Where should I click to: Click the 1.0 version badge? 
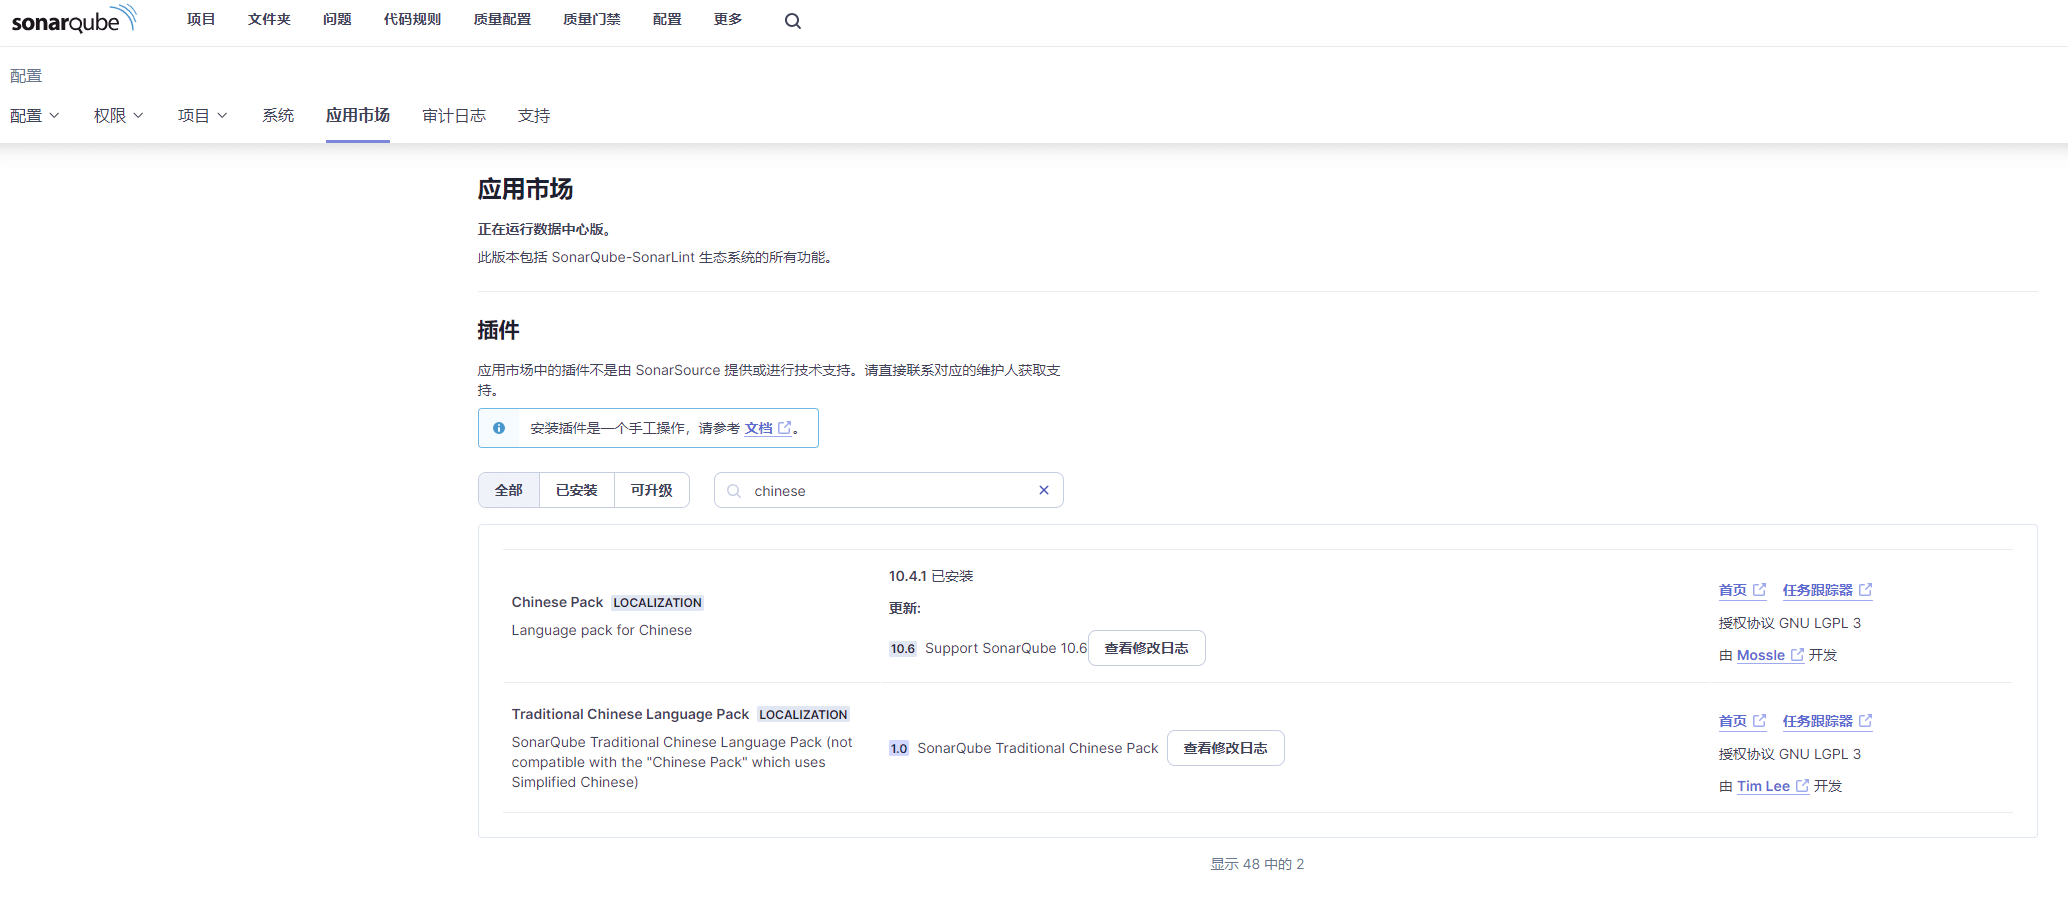click(899, 748)
